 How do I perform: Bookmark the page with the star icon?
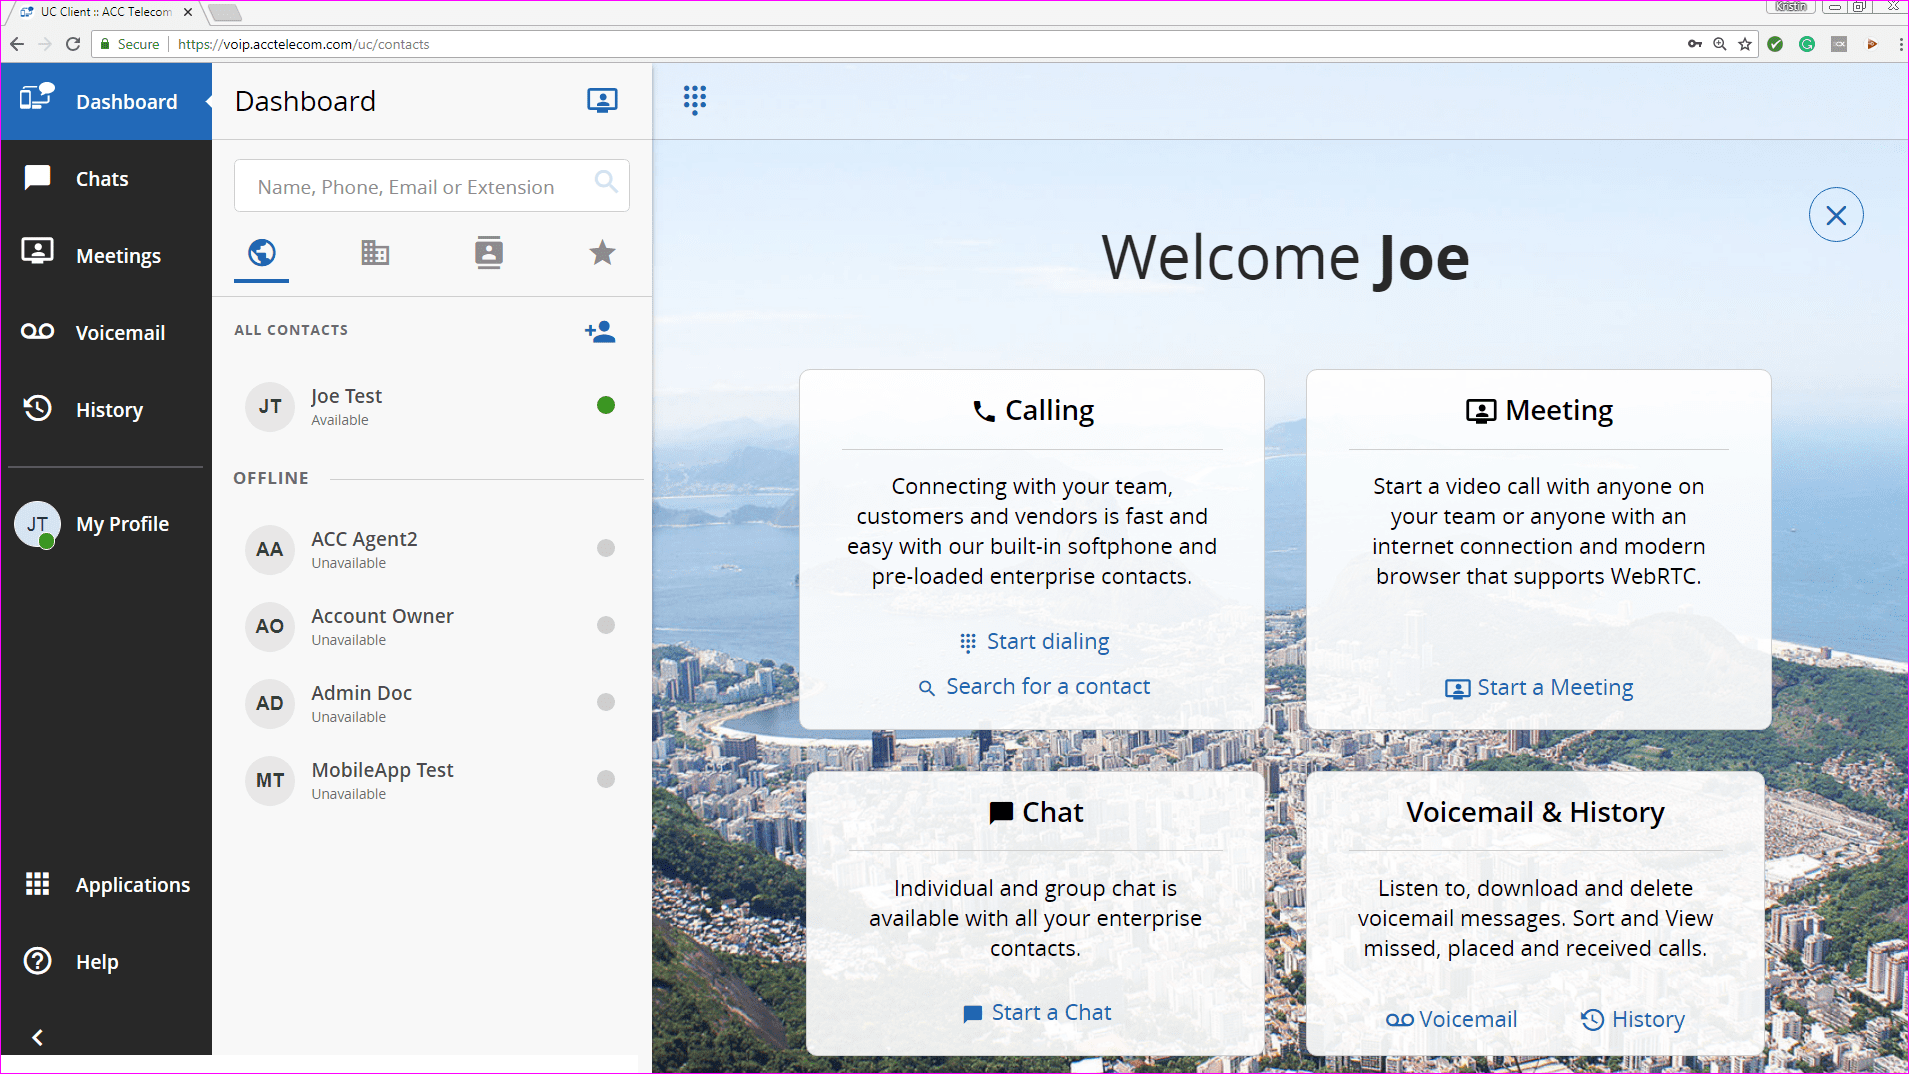click(1745, 44)
